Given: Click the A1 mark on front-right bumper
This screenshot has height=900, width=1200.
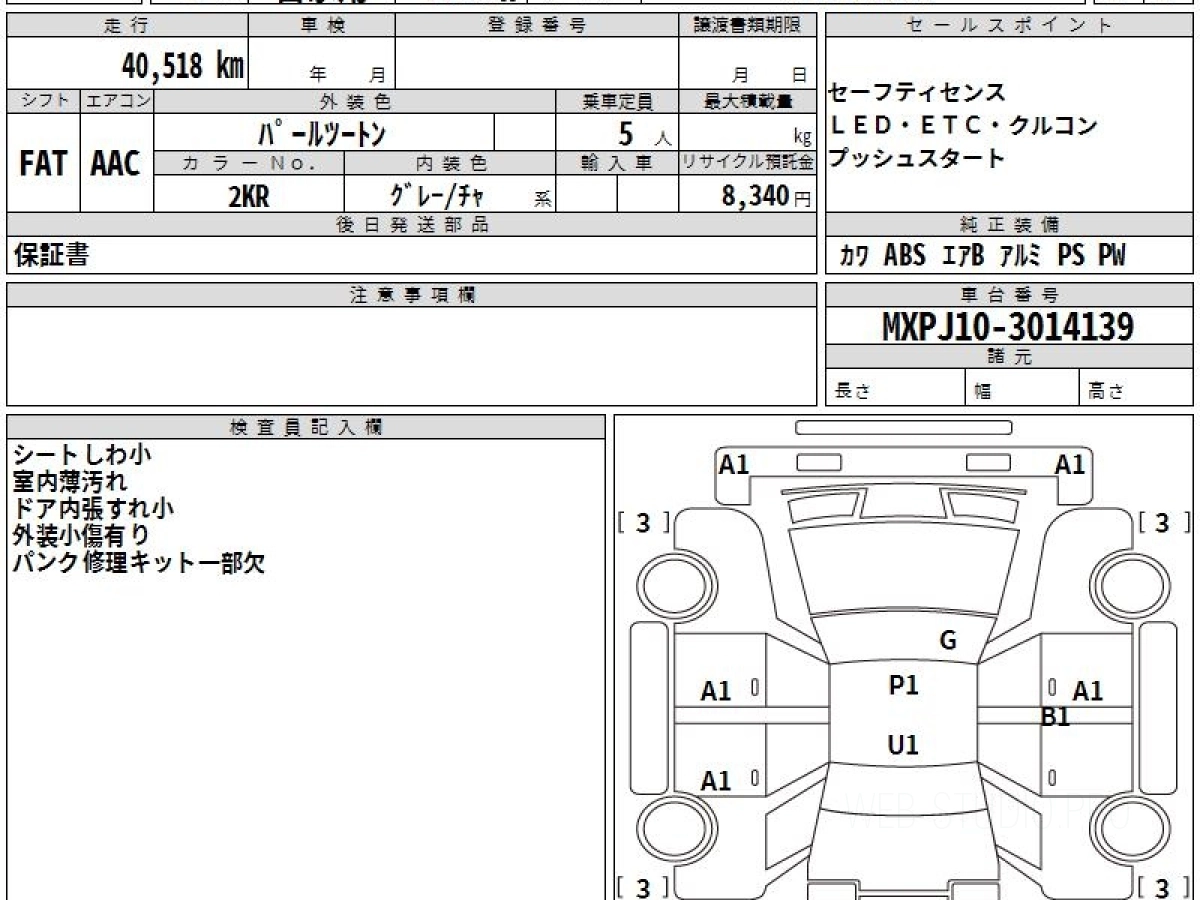Looking at the screenshot, I should tap(1070, 464).
